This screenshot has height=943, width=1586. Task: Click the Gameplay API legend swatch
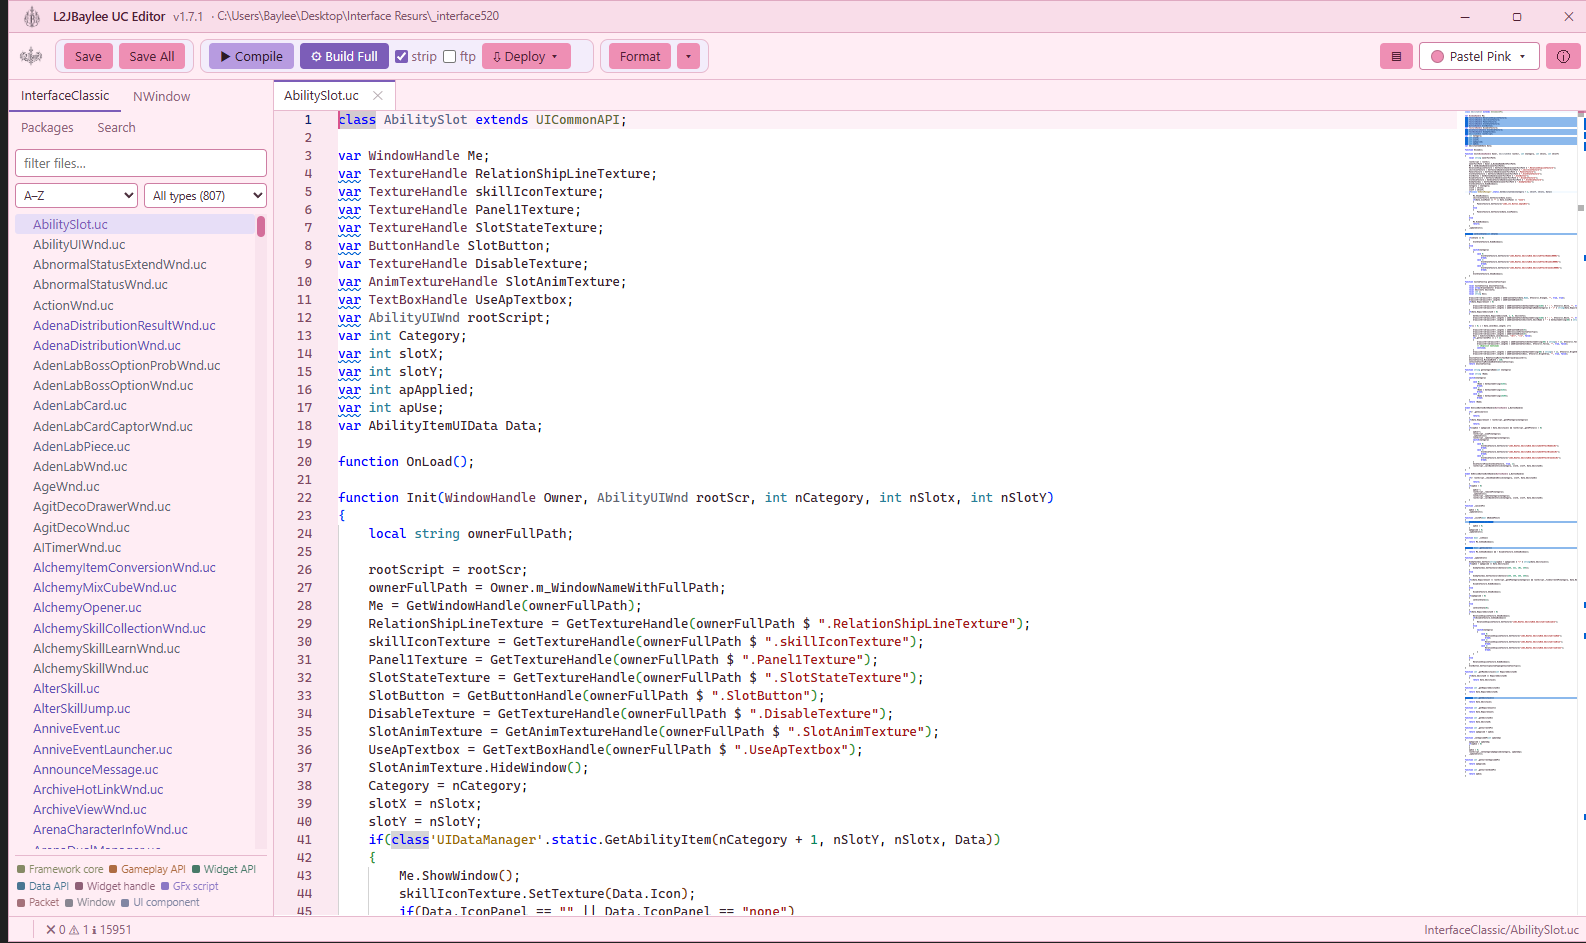tap(113, 869)
